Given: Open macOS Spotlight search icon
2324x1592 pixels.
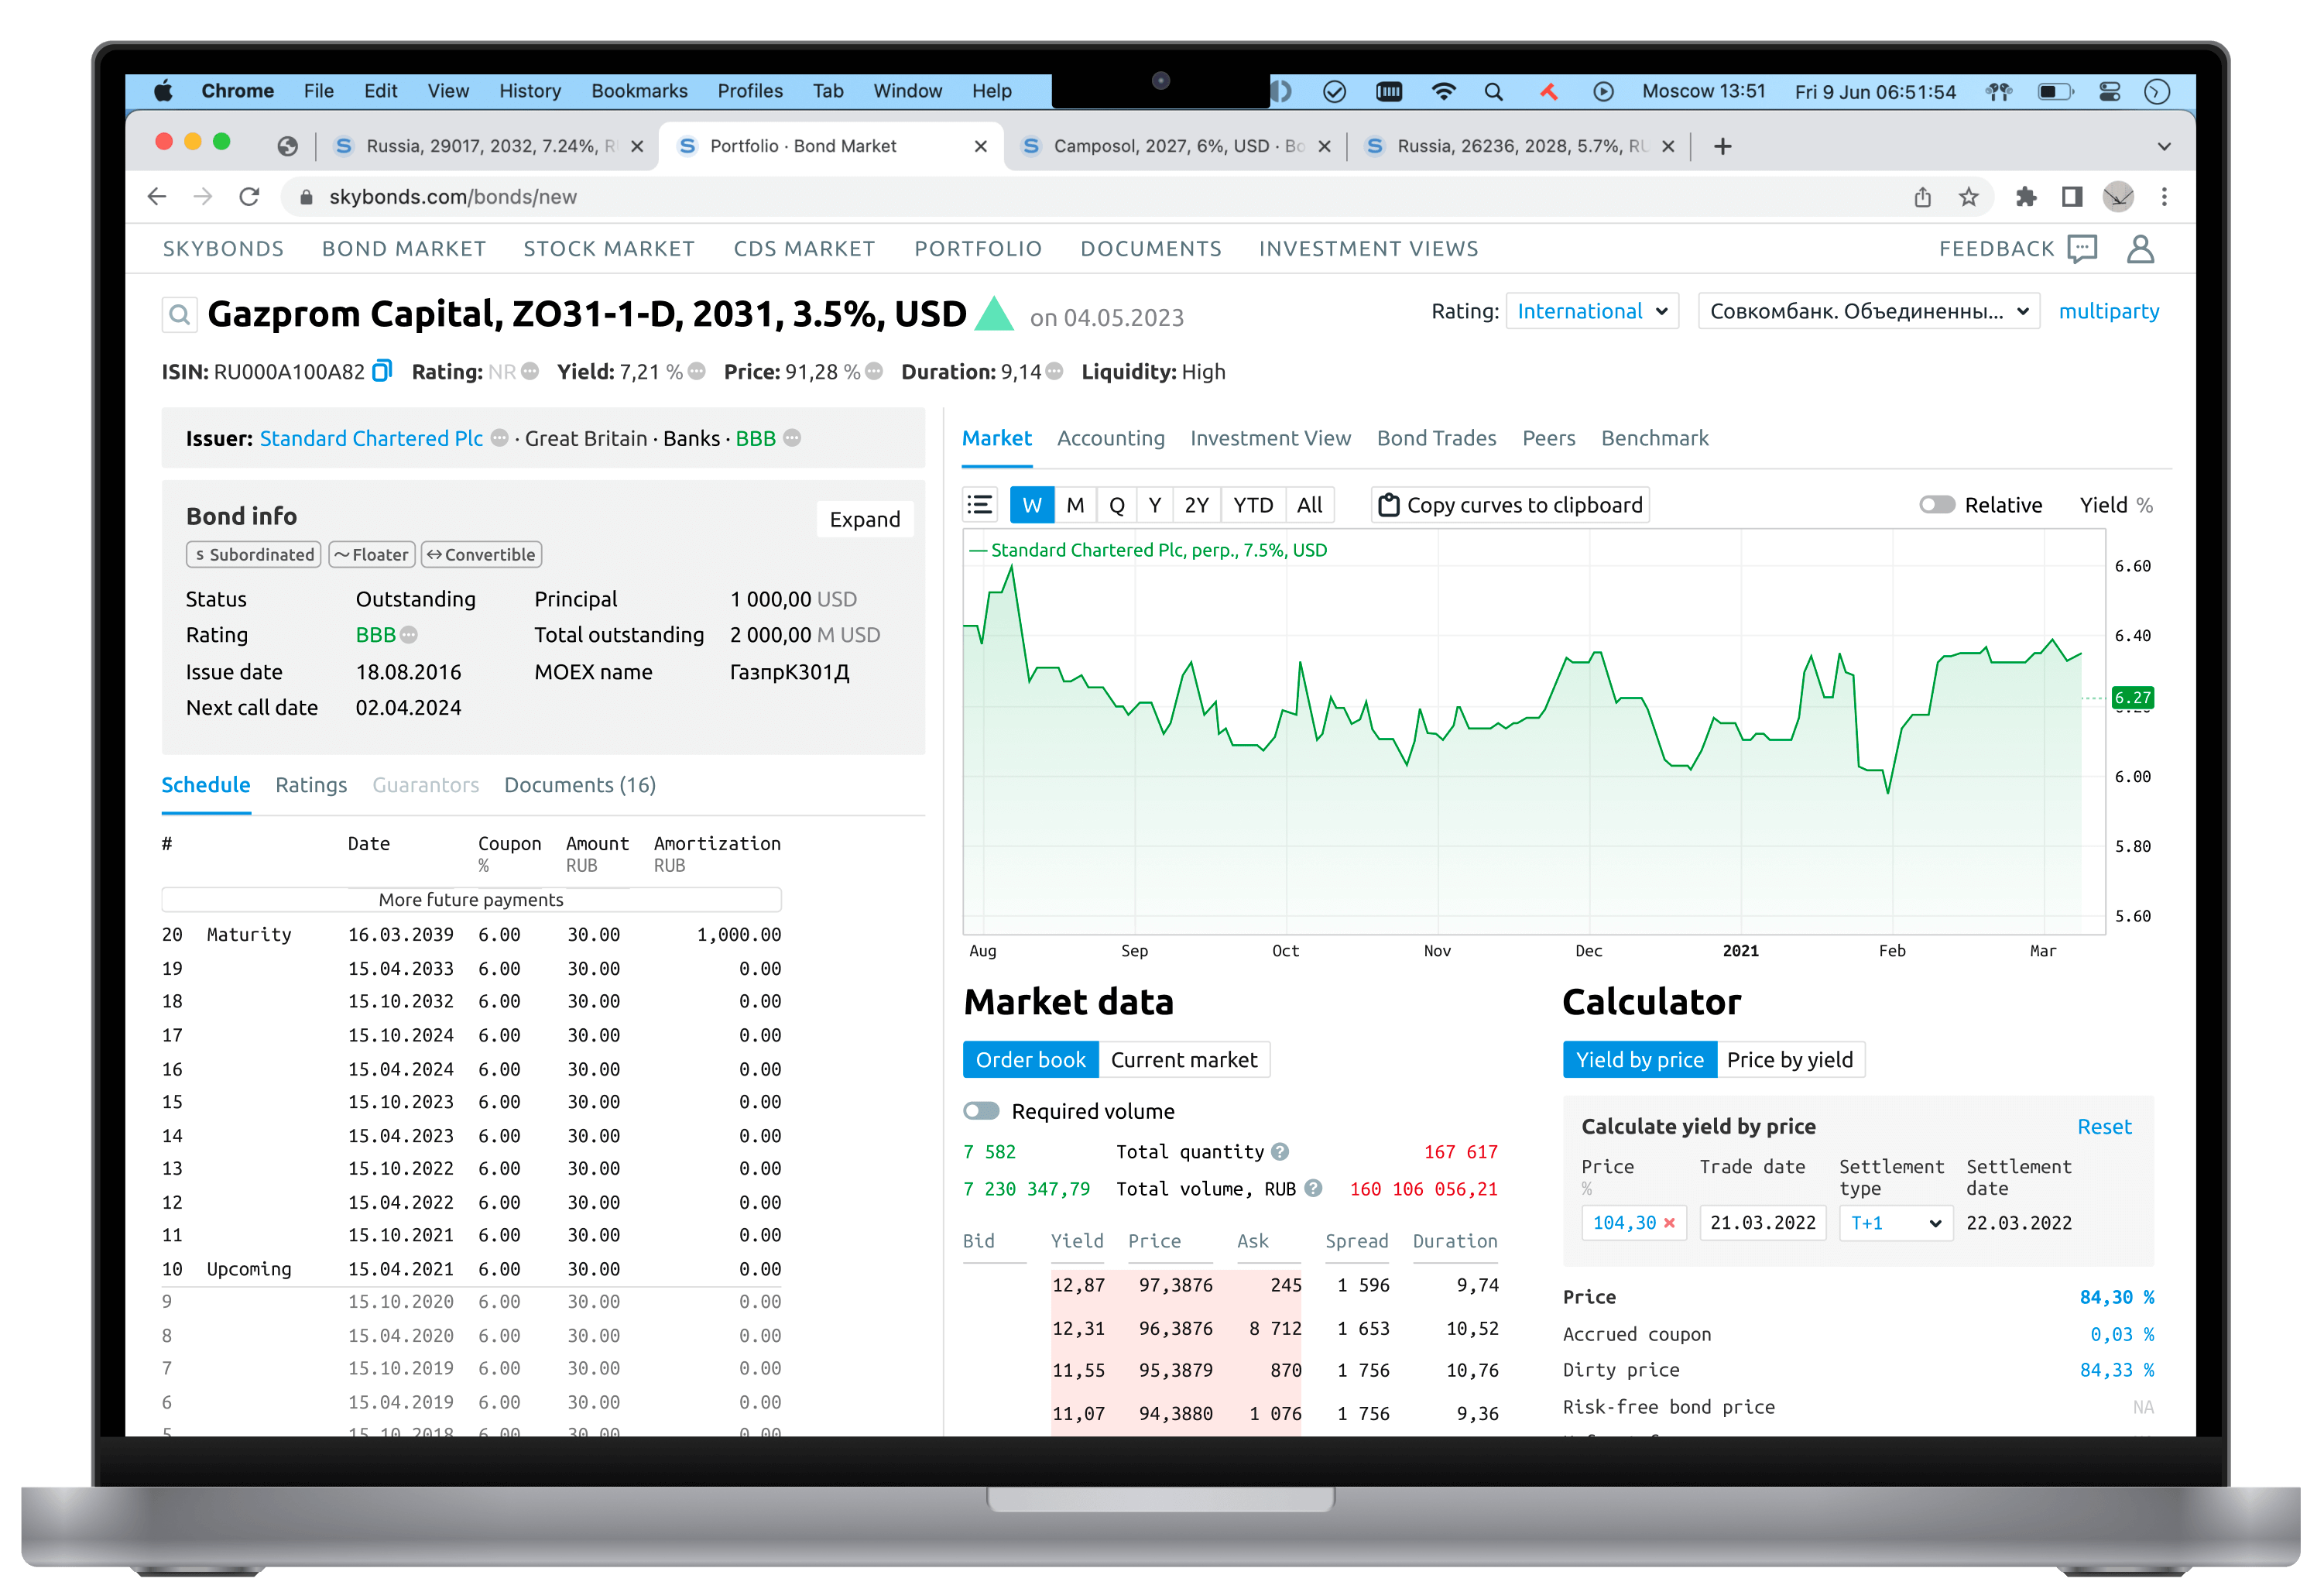Looking at the screenshot, I should click(x=1493, y=92).
